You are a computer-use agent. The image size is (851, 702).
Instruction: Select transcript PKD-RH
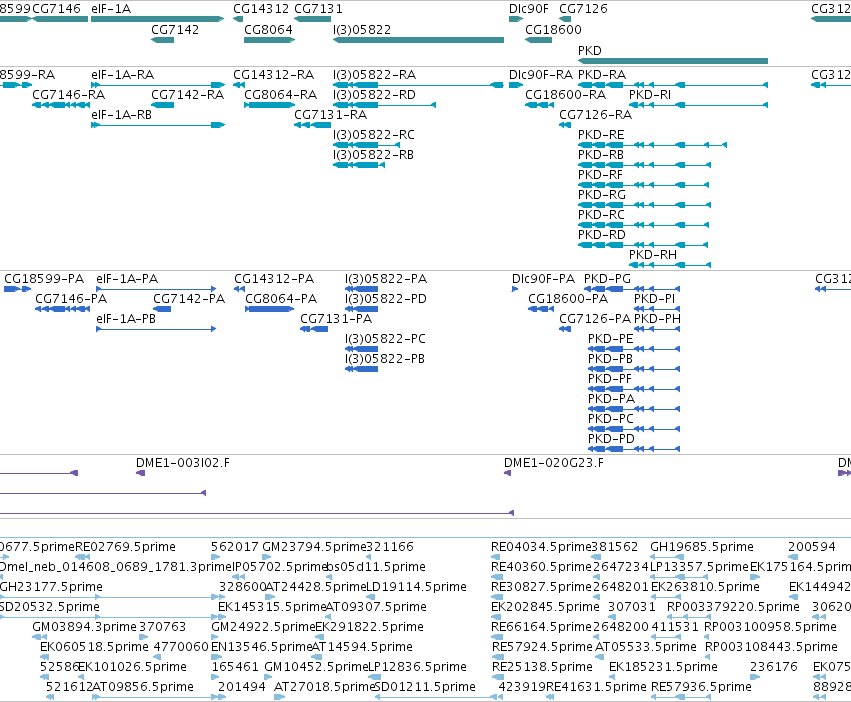pos(653,255)
